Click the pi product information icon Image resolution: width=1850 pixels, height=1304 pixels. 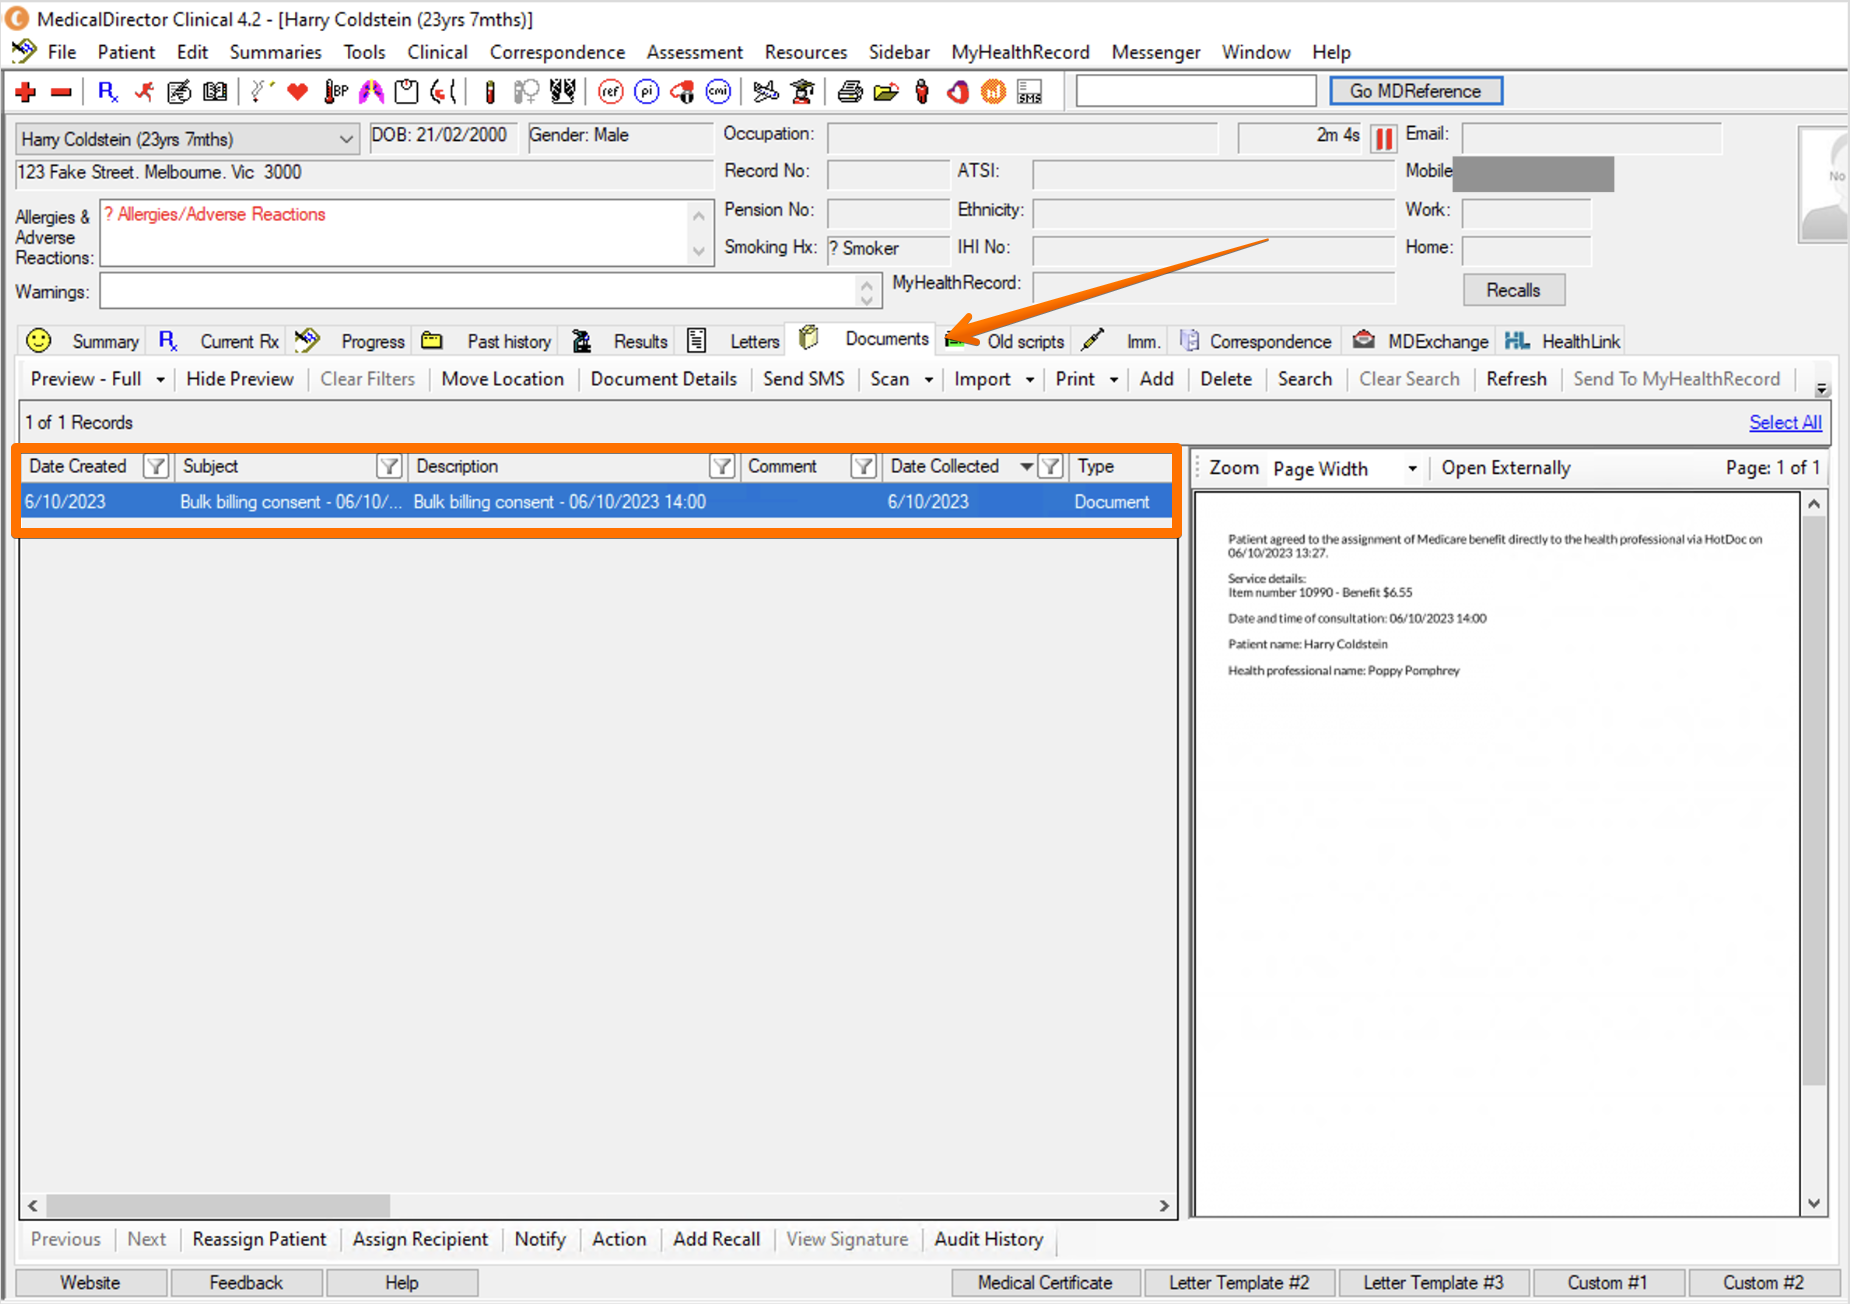(x=647, y=92)
